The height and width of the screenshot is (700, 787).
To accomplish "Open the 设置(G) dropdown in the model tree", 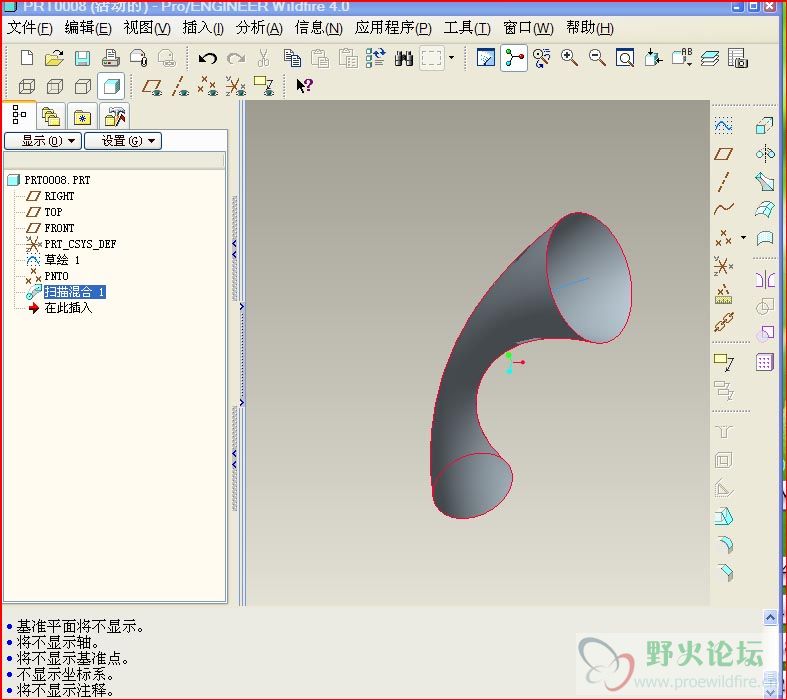I will (123, 141).
